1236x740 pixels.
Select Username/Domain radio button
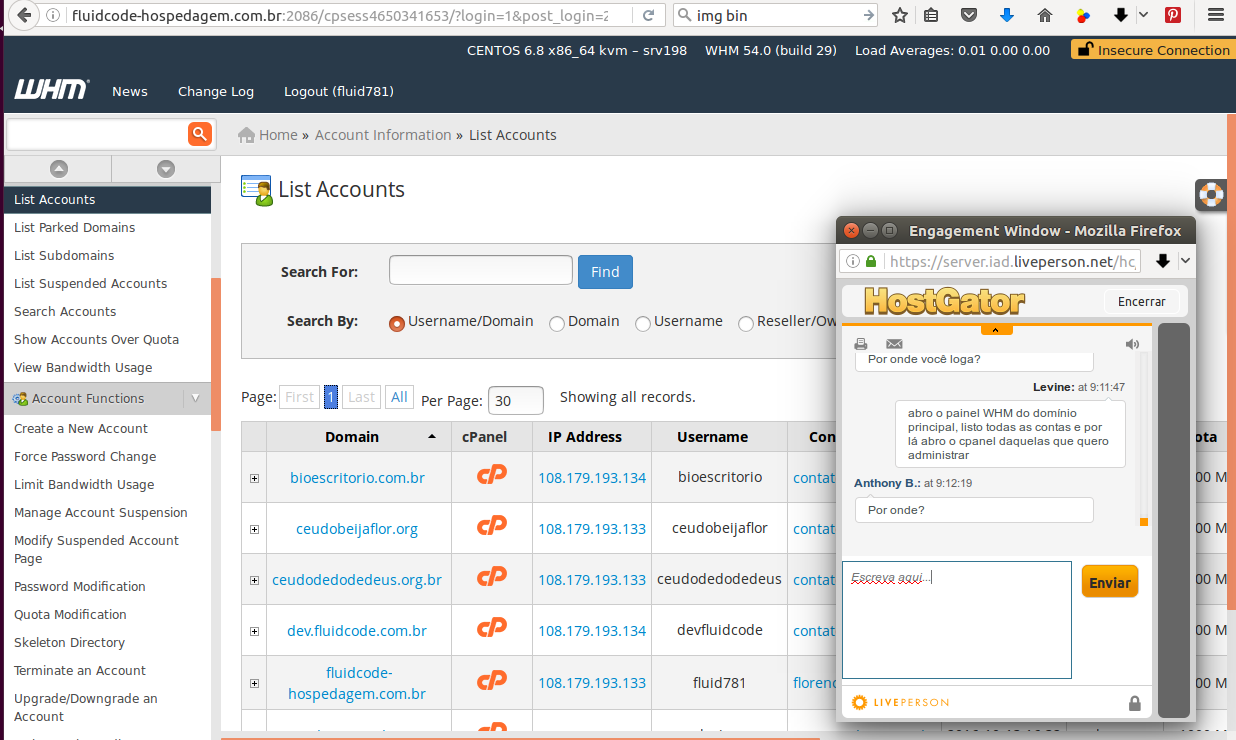(397, 323)
